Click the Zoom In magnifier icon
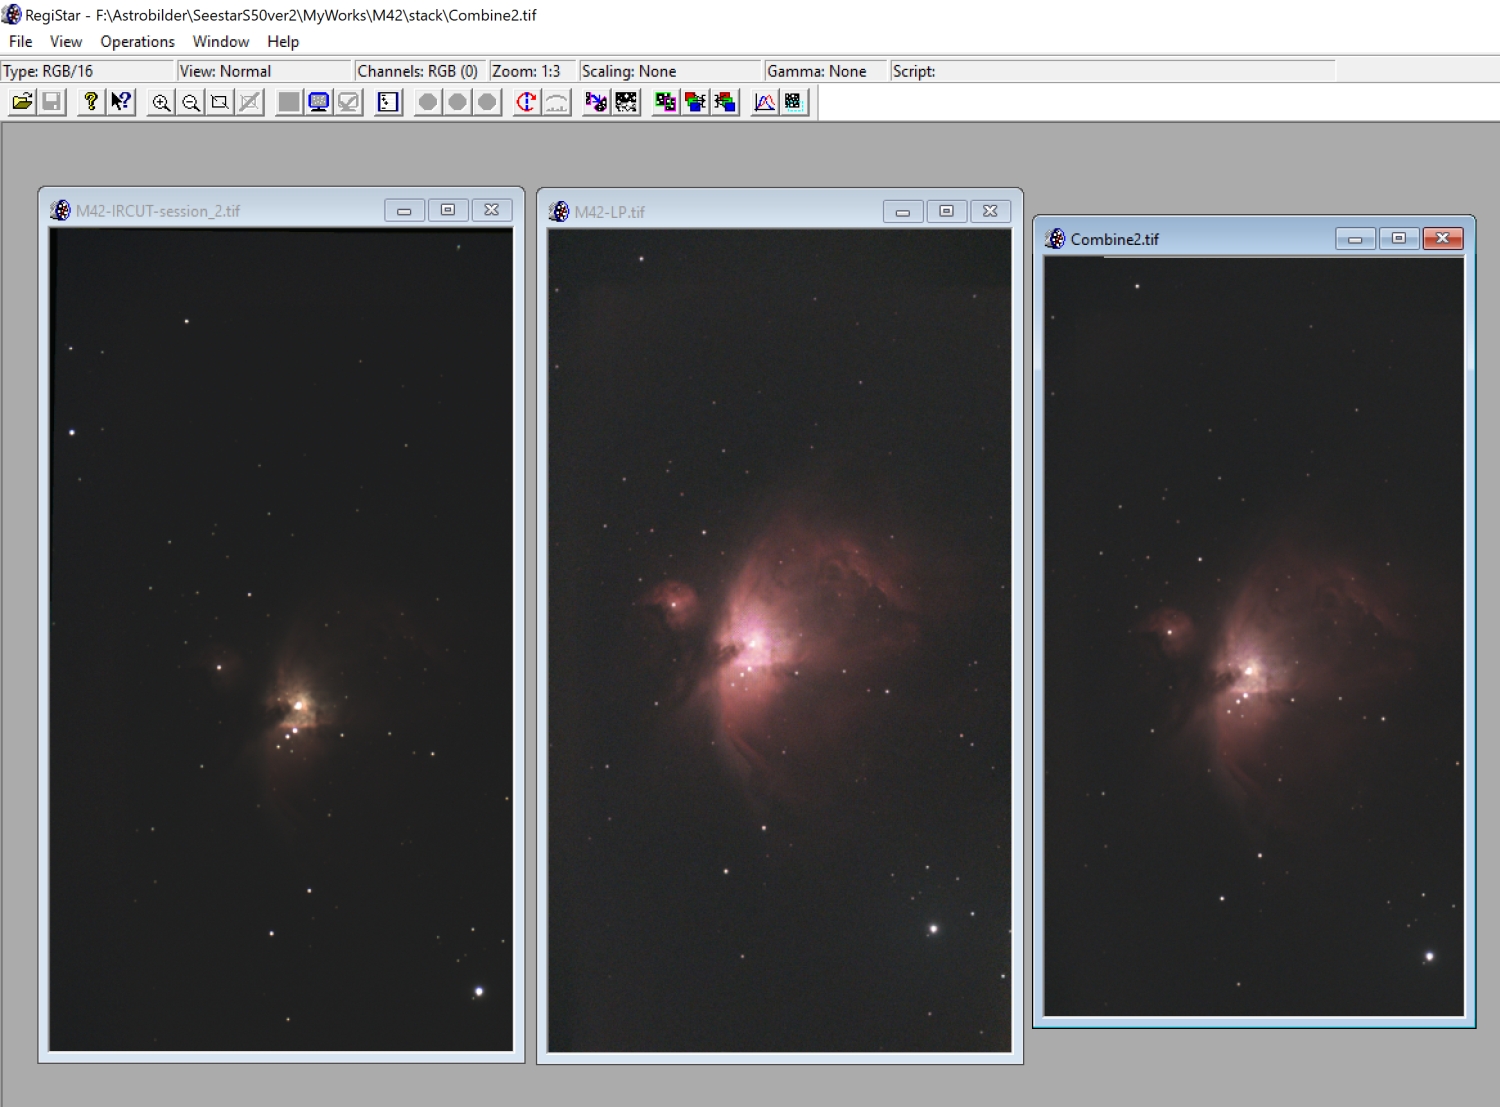 pos(161,102)
